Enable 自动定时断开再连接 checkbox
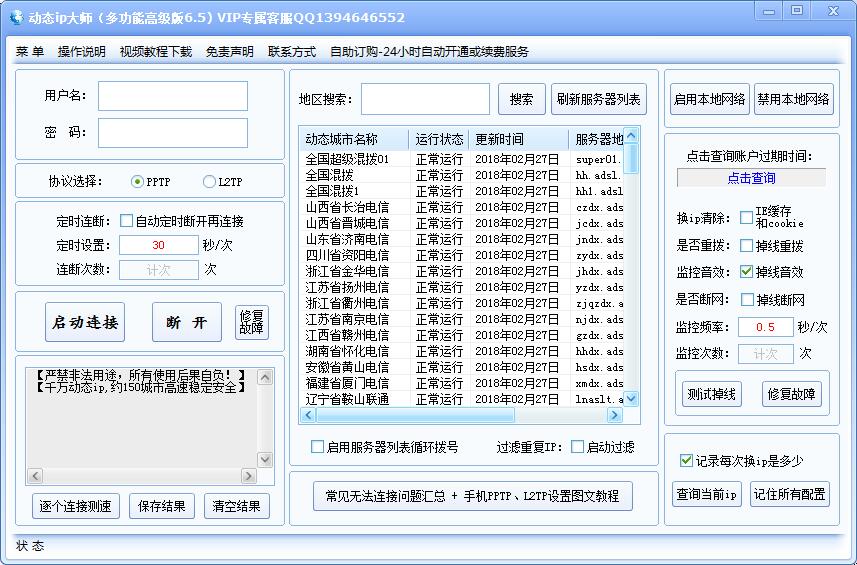 [x=126, y=221]
